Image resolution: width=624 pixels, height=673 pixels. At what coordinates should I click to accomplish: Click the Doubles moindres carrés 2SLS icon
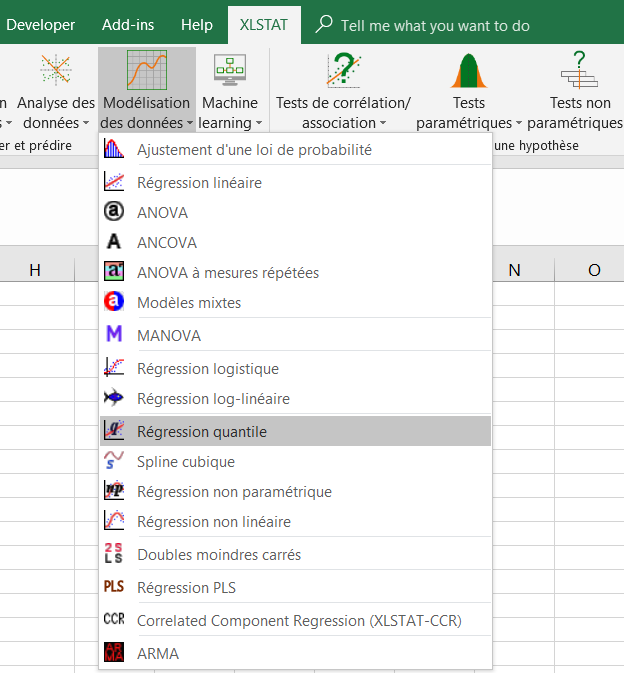pos(114,554)
